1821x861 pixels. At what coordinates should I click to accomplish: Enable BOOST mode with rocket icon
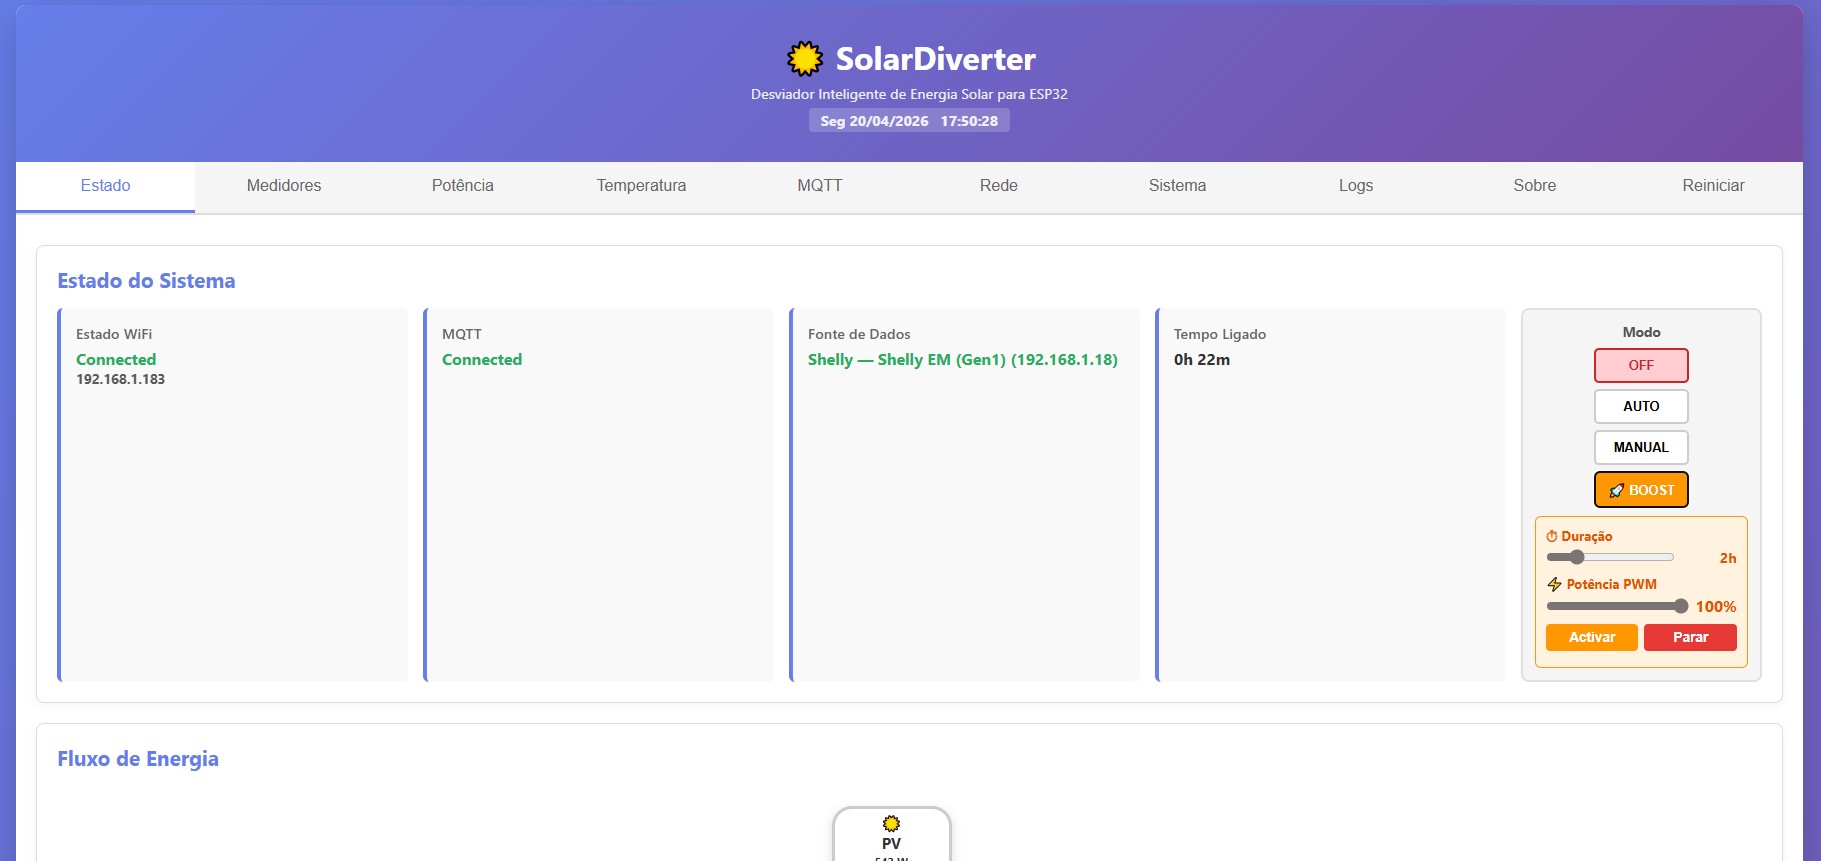tap(1640, 490)
